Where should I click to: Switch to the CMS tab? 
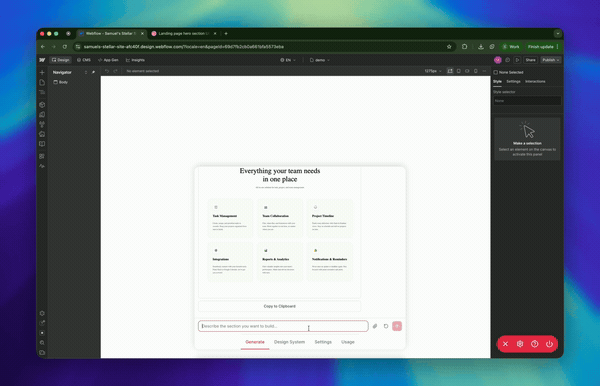tap(84, 60)
